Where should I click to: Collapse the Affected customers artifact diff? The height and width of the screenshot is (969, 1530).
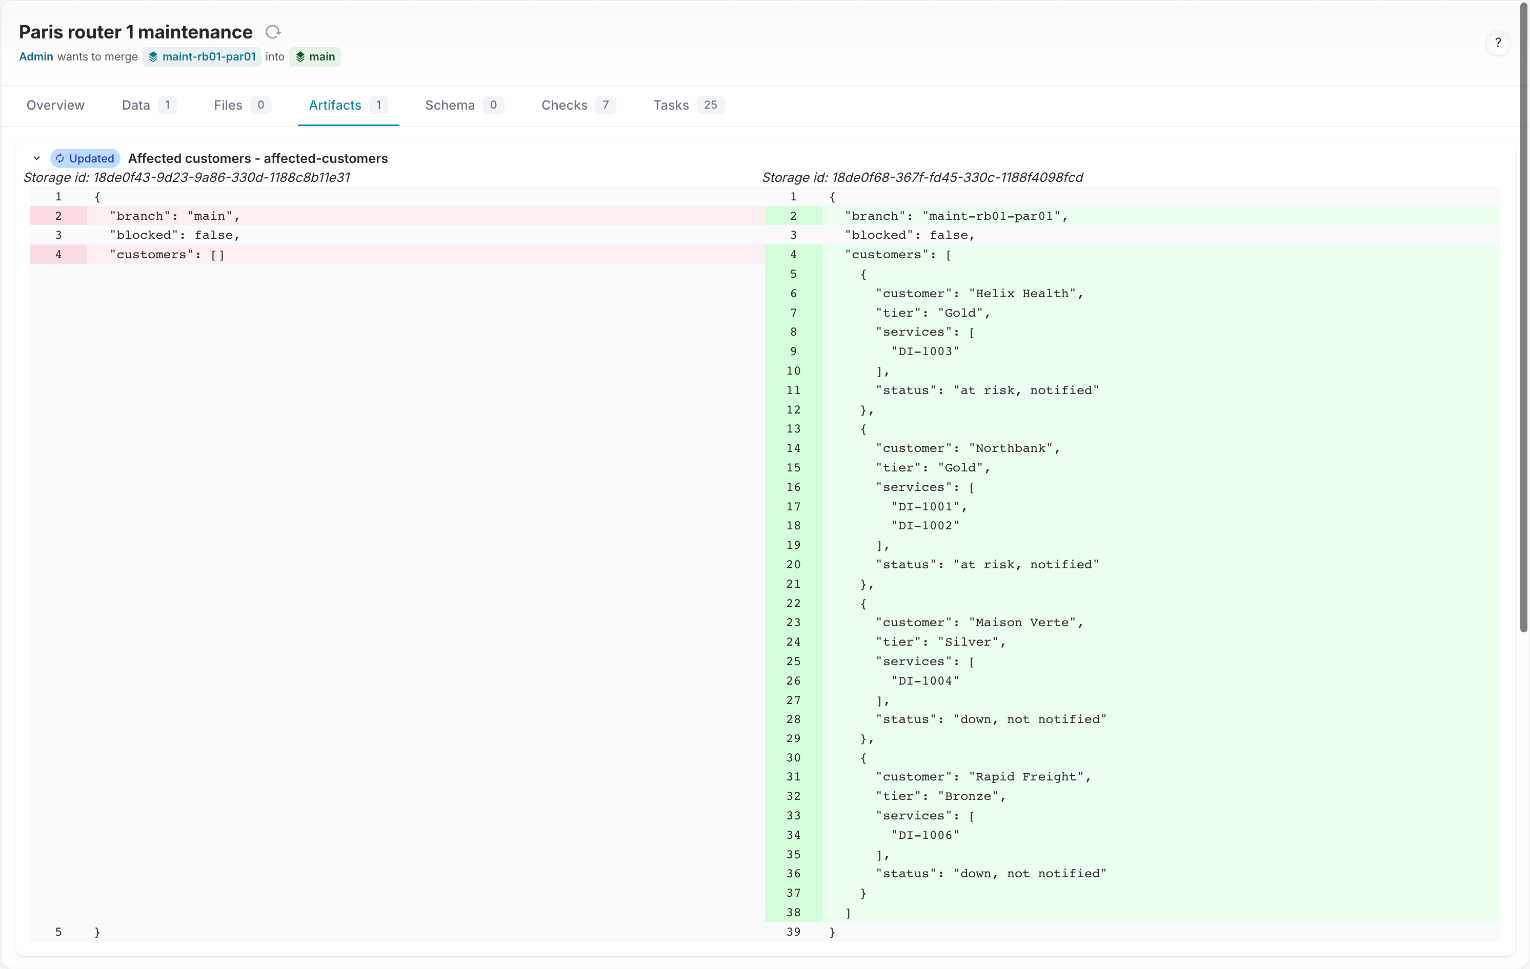click(37, 158)
